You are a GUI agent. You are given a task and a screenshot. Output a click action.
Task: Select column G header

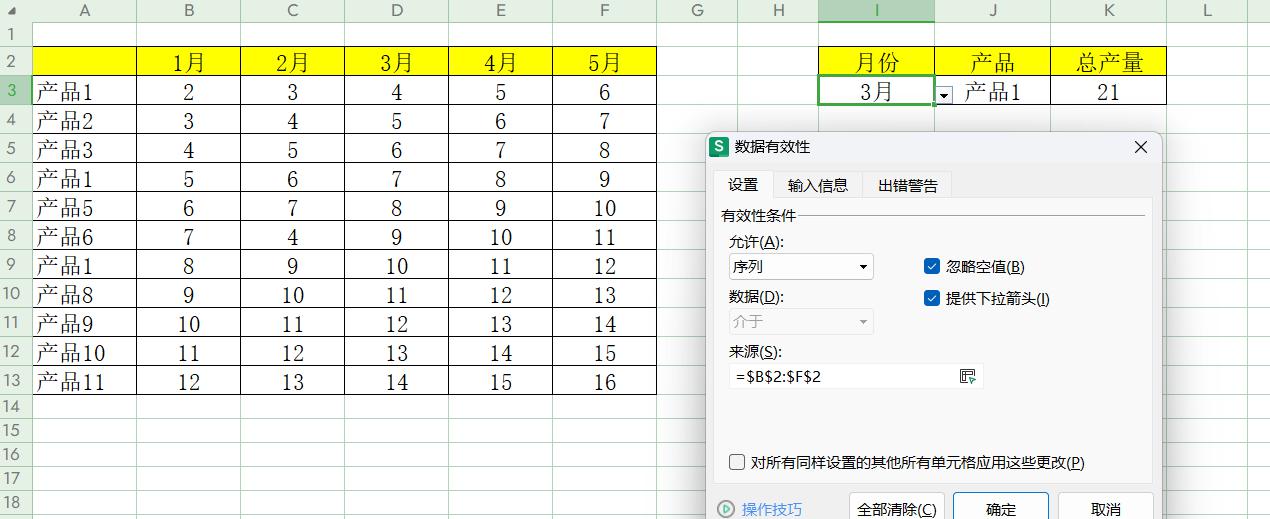coord(698,10)
